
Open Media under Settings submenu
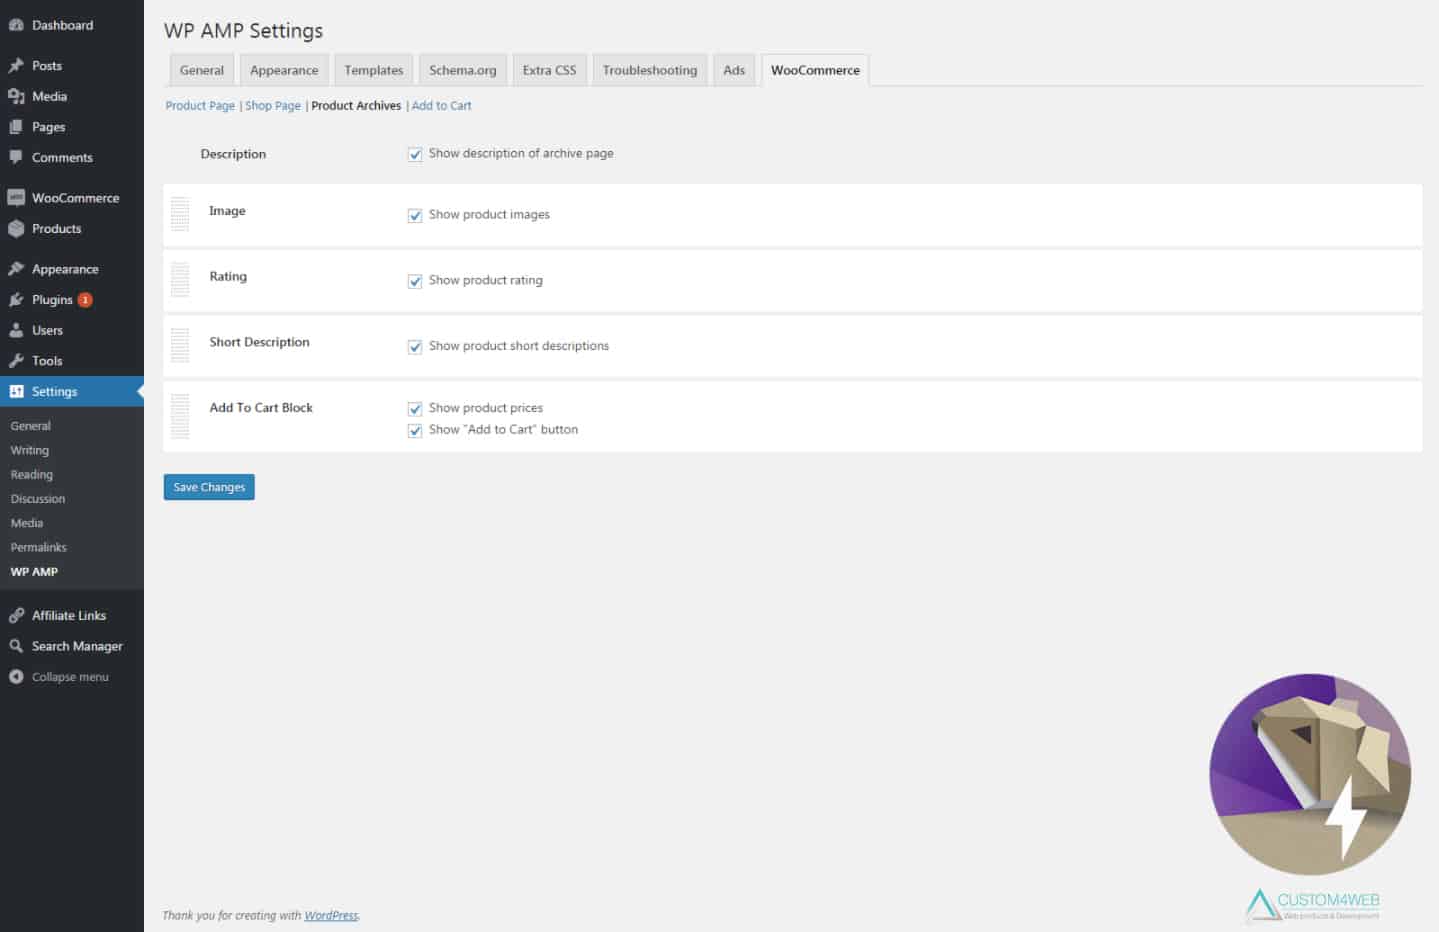tap(27, 523)
